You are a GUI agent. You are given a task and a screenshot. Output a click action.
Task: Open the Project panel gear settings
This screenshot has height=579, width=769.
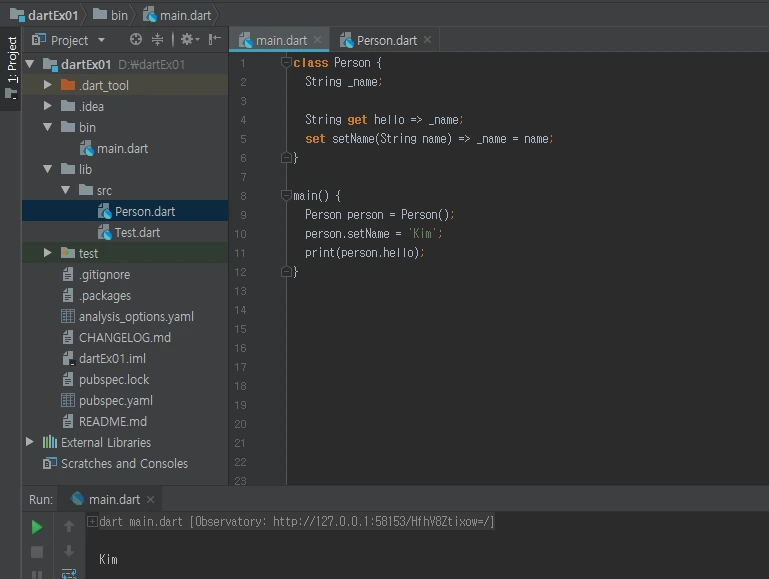click(186, 40)
